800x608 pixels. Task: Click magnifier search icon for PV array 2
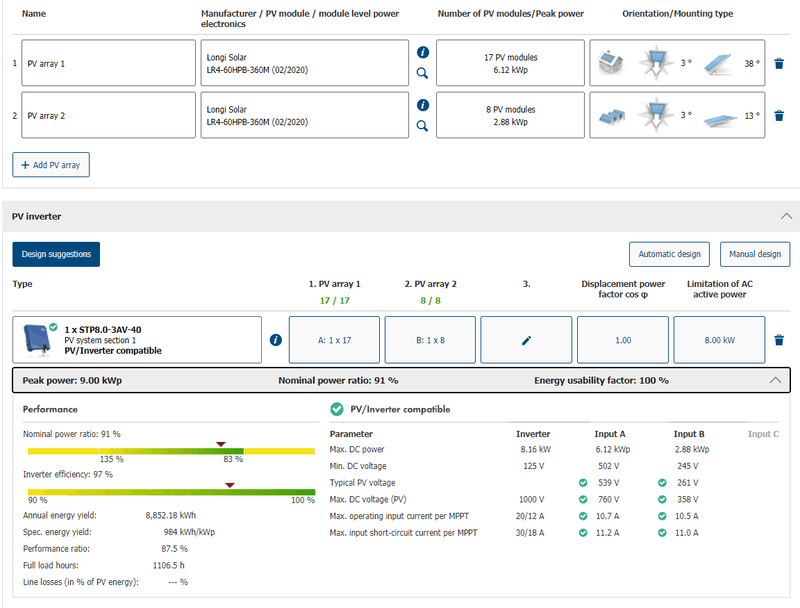tap(422, 126)
